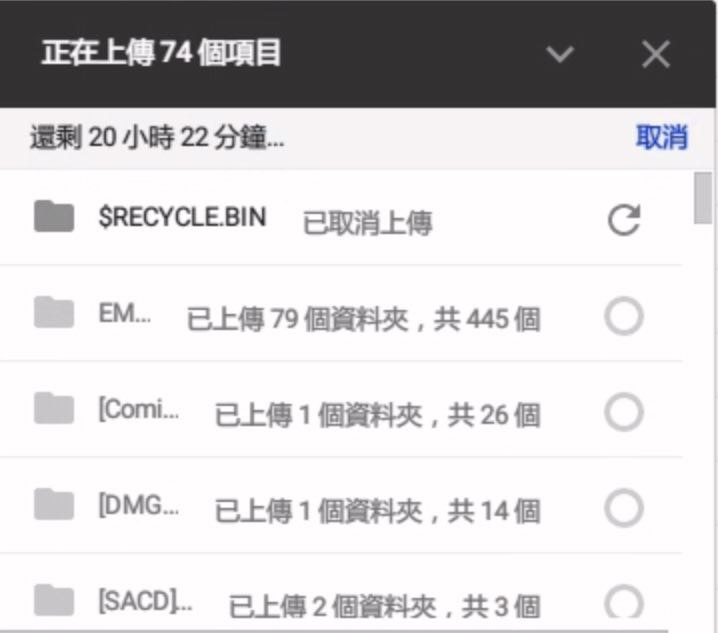Click the progress circle for EM... folder
The height and width of the screenshot is (633, 718).
(x=624, y=318)
